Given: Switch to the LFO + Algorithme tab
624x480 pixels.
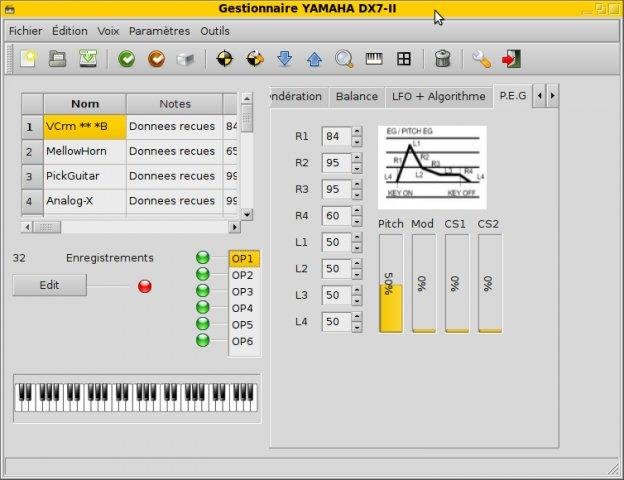Looking at the screenshot, I should [439, 97].
